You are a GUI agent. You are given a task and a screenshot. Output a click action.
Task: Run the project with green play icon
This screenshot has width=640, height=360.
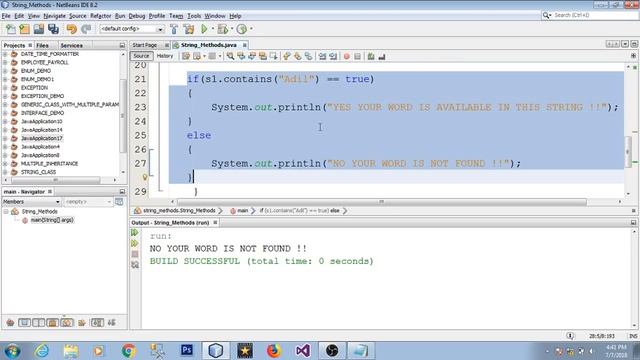pyautogui.click(x=204, y=29)
